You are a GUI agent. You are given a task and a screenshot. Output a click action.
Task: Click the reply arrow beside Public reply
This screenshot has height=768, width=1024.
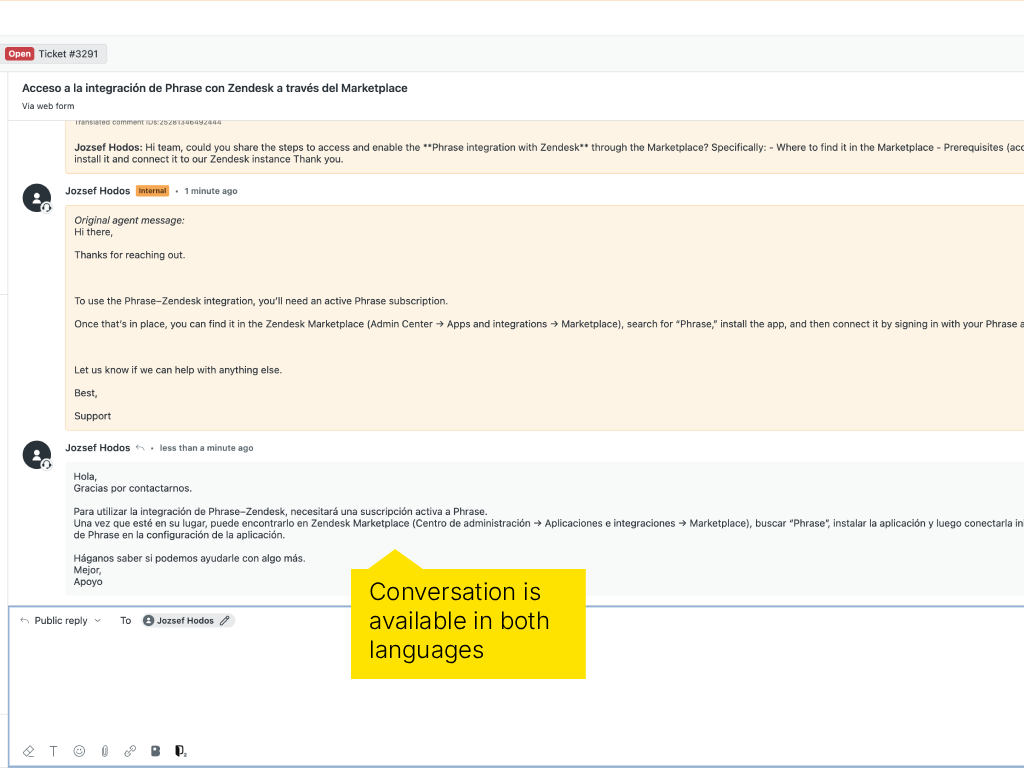point(25,621)
